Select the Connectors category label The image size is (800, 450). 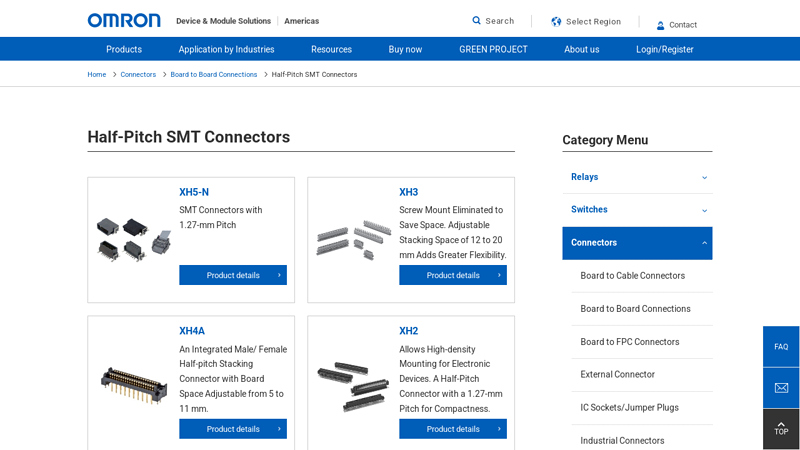click(x=594, y=243)
